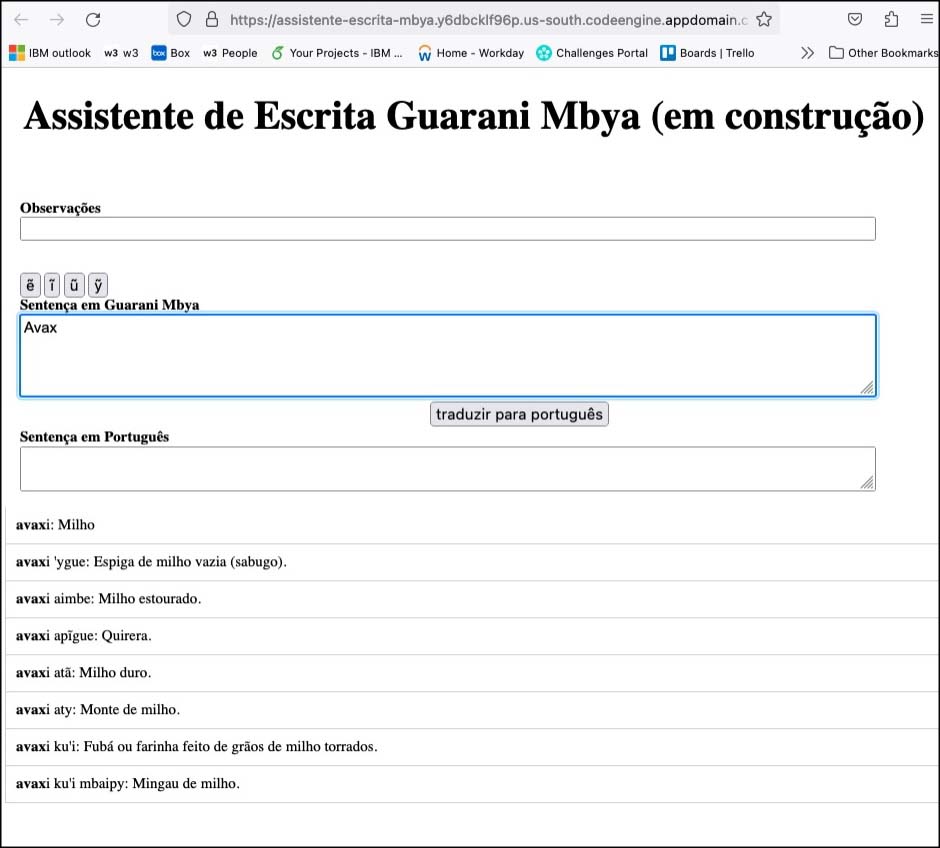Select suggestion 'avaxi apĩgue: Quirera'
This screenshot has width=940, height=848.
click(x=472, y=636)
